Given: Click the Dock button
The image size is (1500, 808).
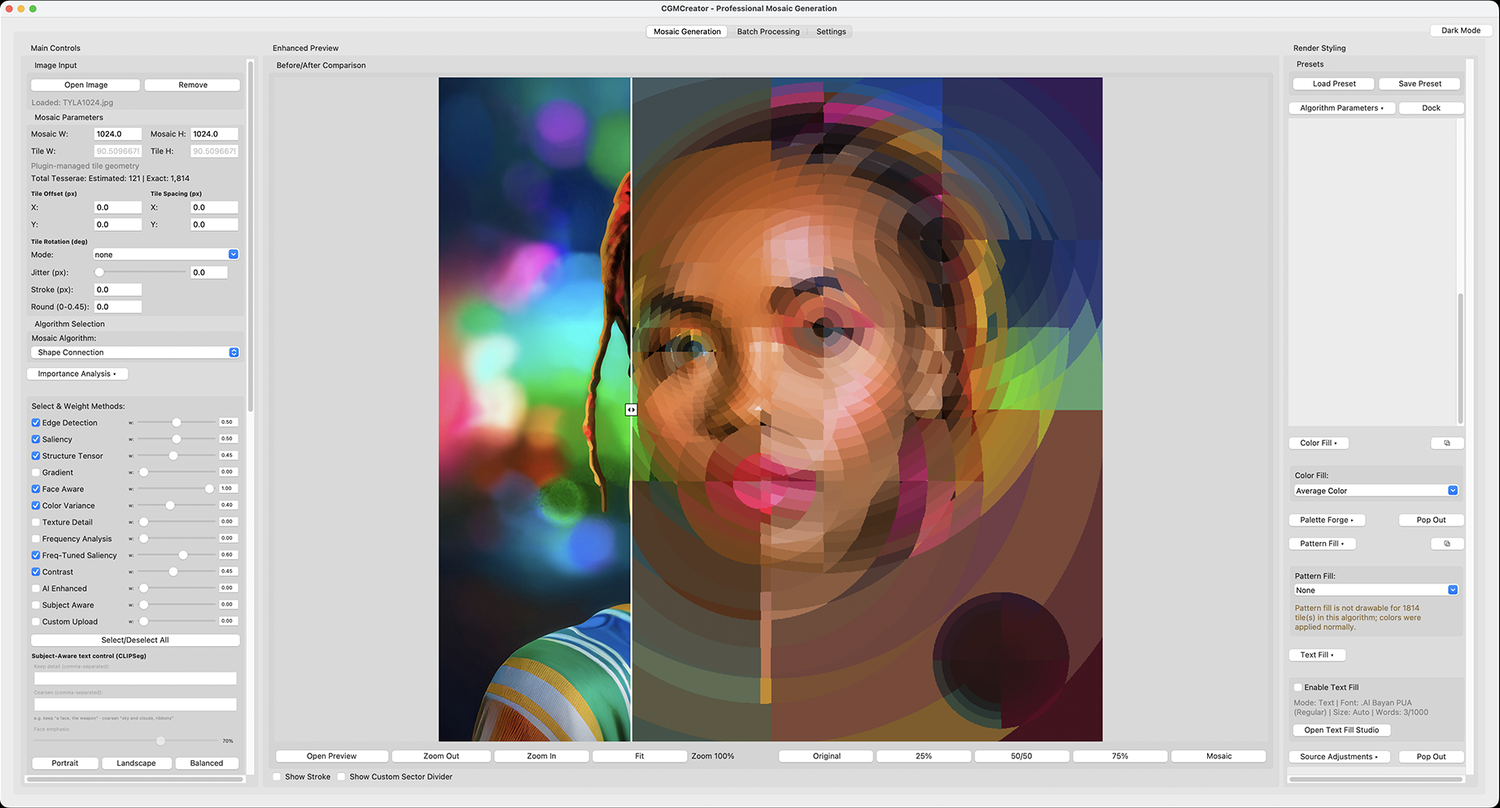Looking at the screenshot, I should [x=1431, y=108].
